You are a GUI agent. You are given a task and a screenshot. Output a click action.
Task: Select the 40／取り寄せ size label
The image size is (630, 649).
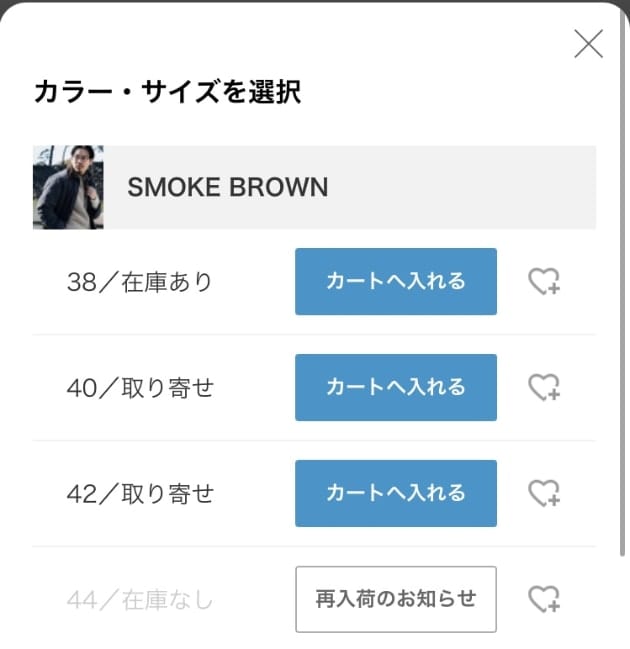140,388
